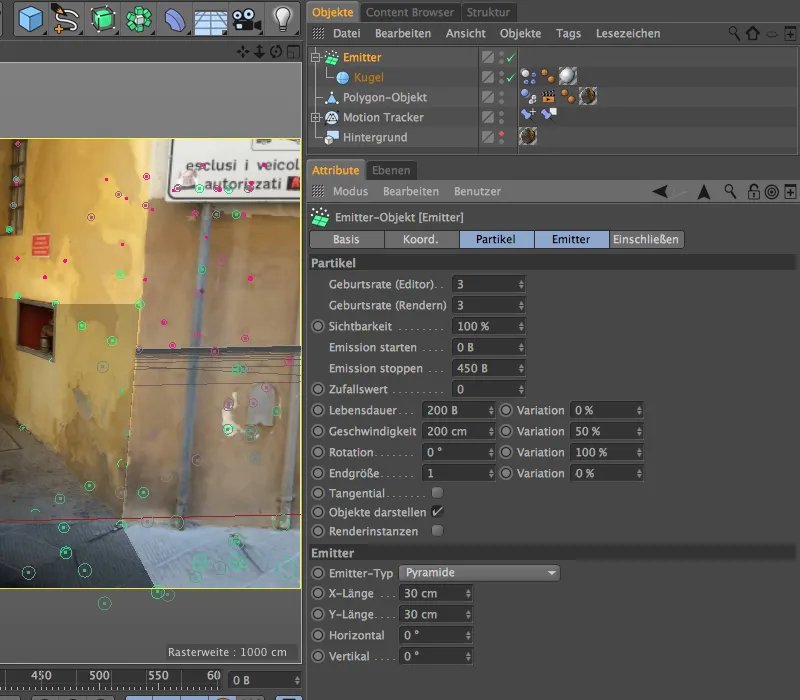The width and height of the screenshot is (800, 700).
Task: Switch to the Content Browser tab
Action: pos(410,12)
